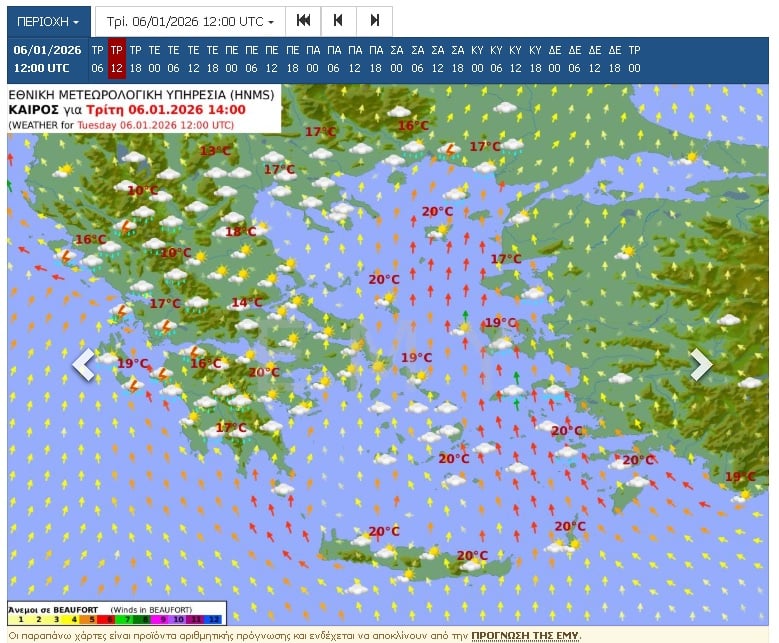Select the highlighted ΤΡ 12 time slot
The width and height of the screenshot is (779, 643).
pos(117,59)
